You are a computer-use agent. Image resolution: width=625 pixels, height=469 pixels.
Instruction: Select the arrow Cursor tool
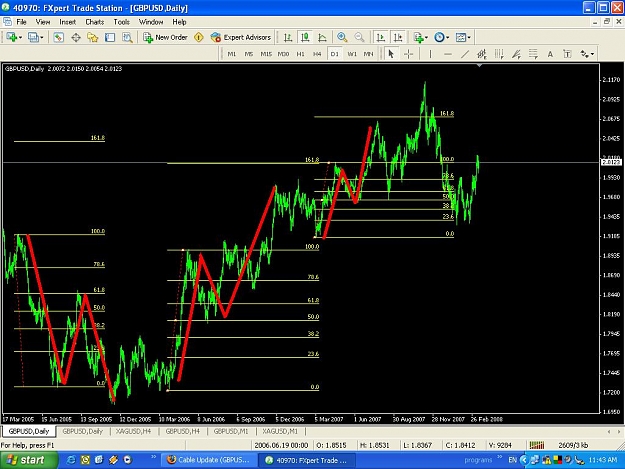tap(391, 54)
